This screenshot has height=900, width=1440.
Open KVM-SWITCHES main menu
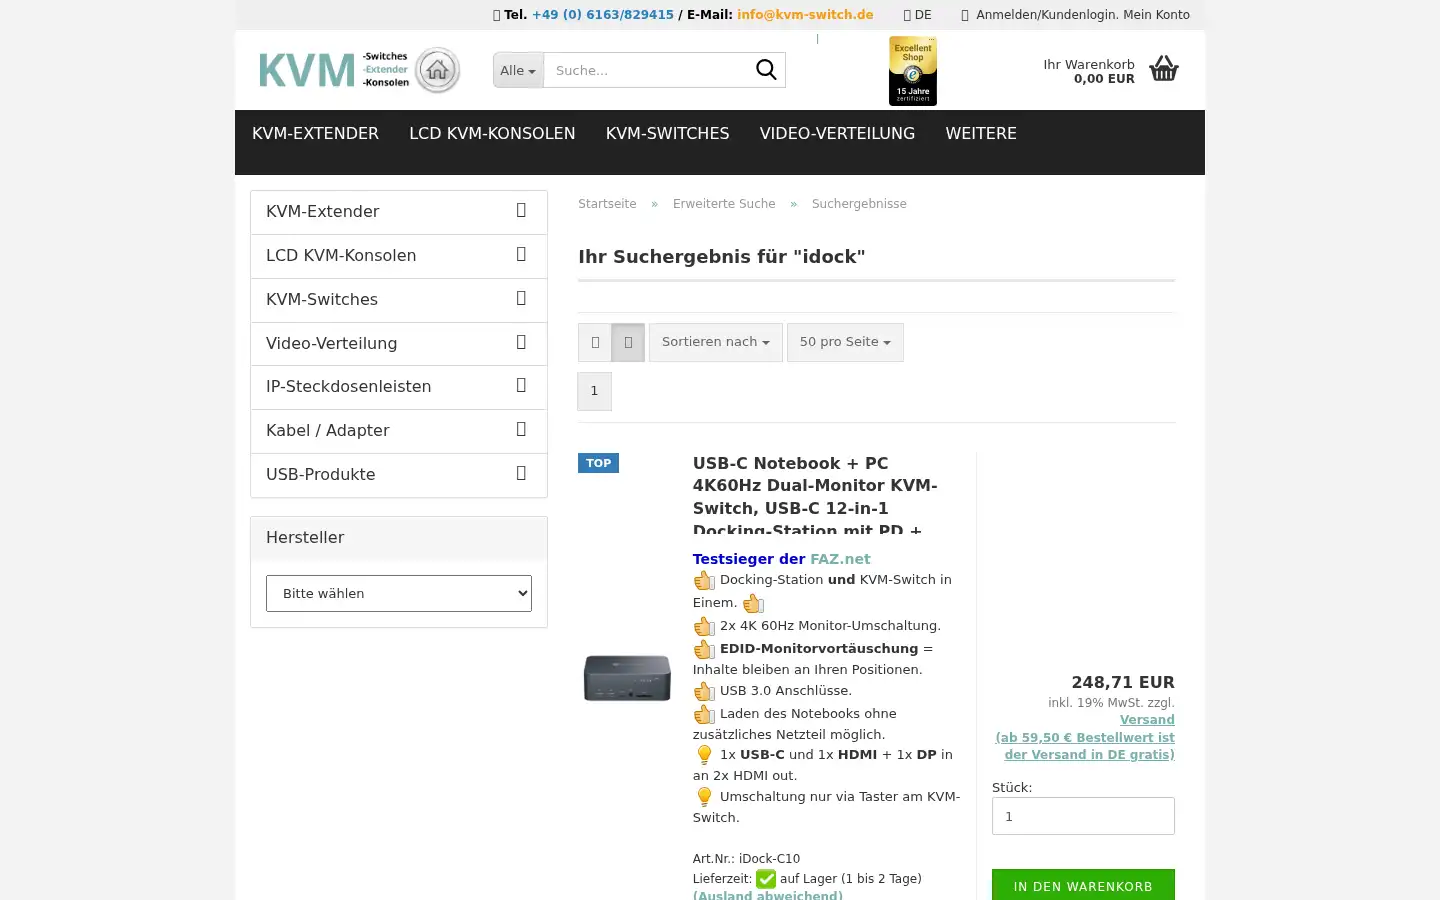tap(667, 133)
